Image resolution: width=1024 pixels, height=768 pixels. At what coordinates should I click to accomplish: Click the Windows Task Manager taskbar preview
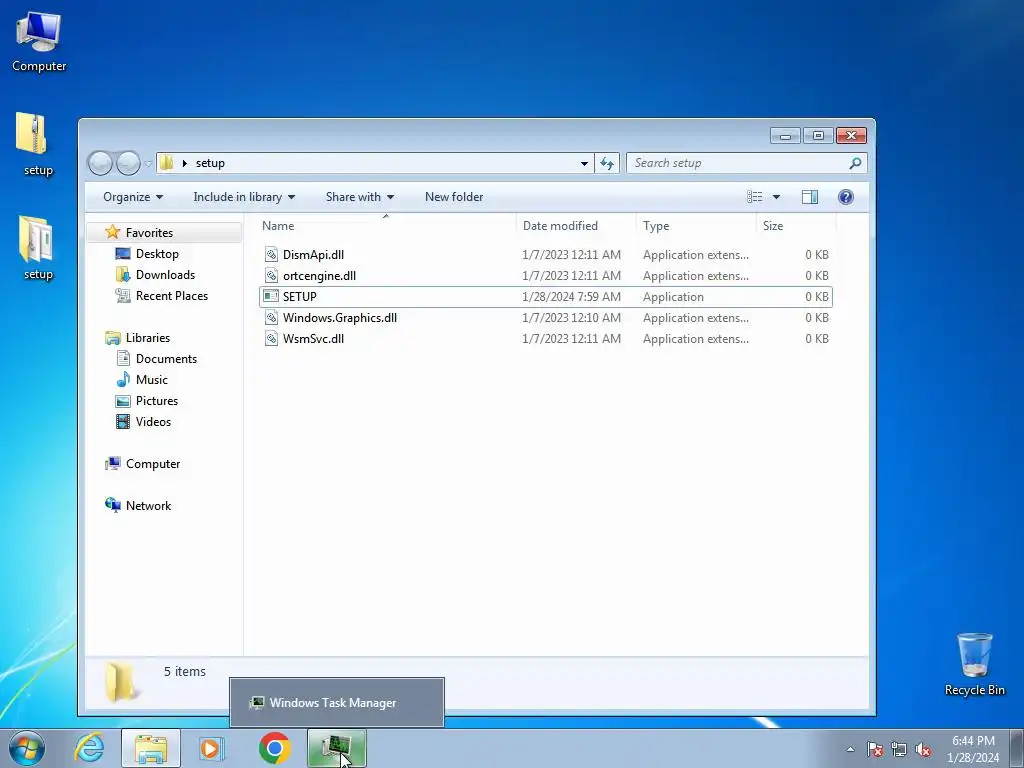pos(337,703)
